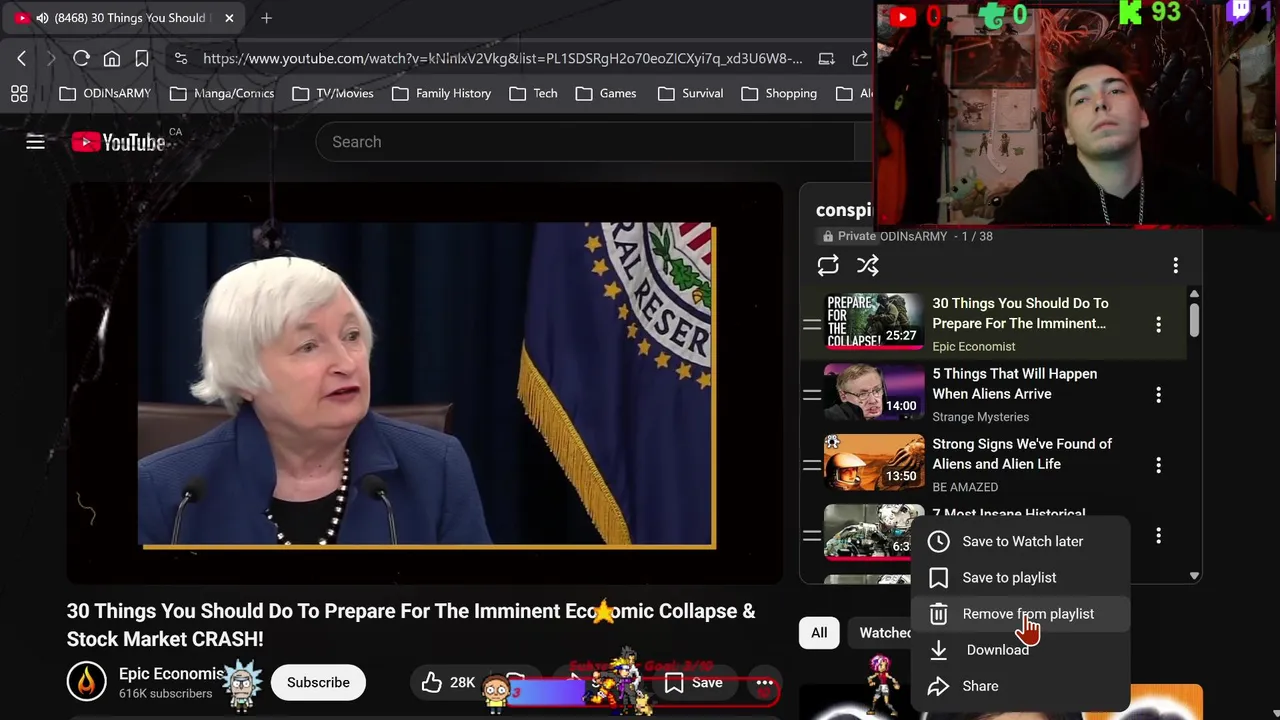Click playlist scrollbar thumb

(x=1194, y=320)
